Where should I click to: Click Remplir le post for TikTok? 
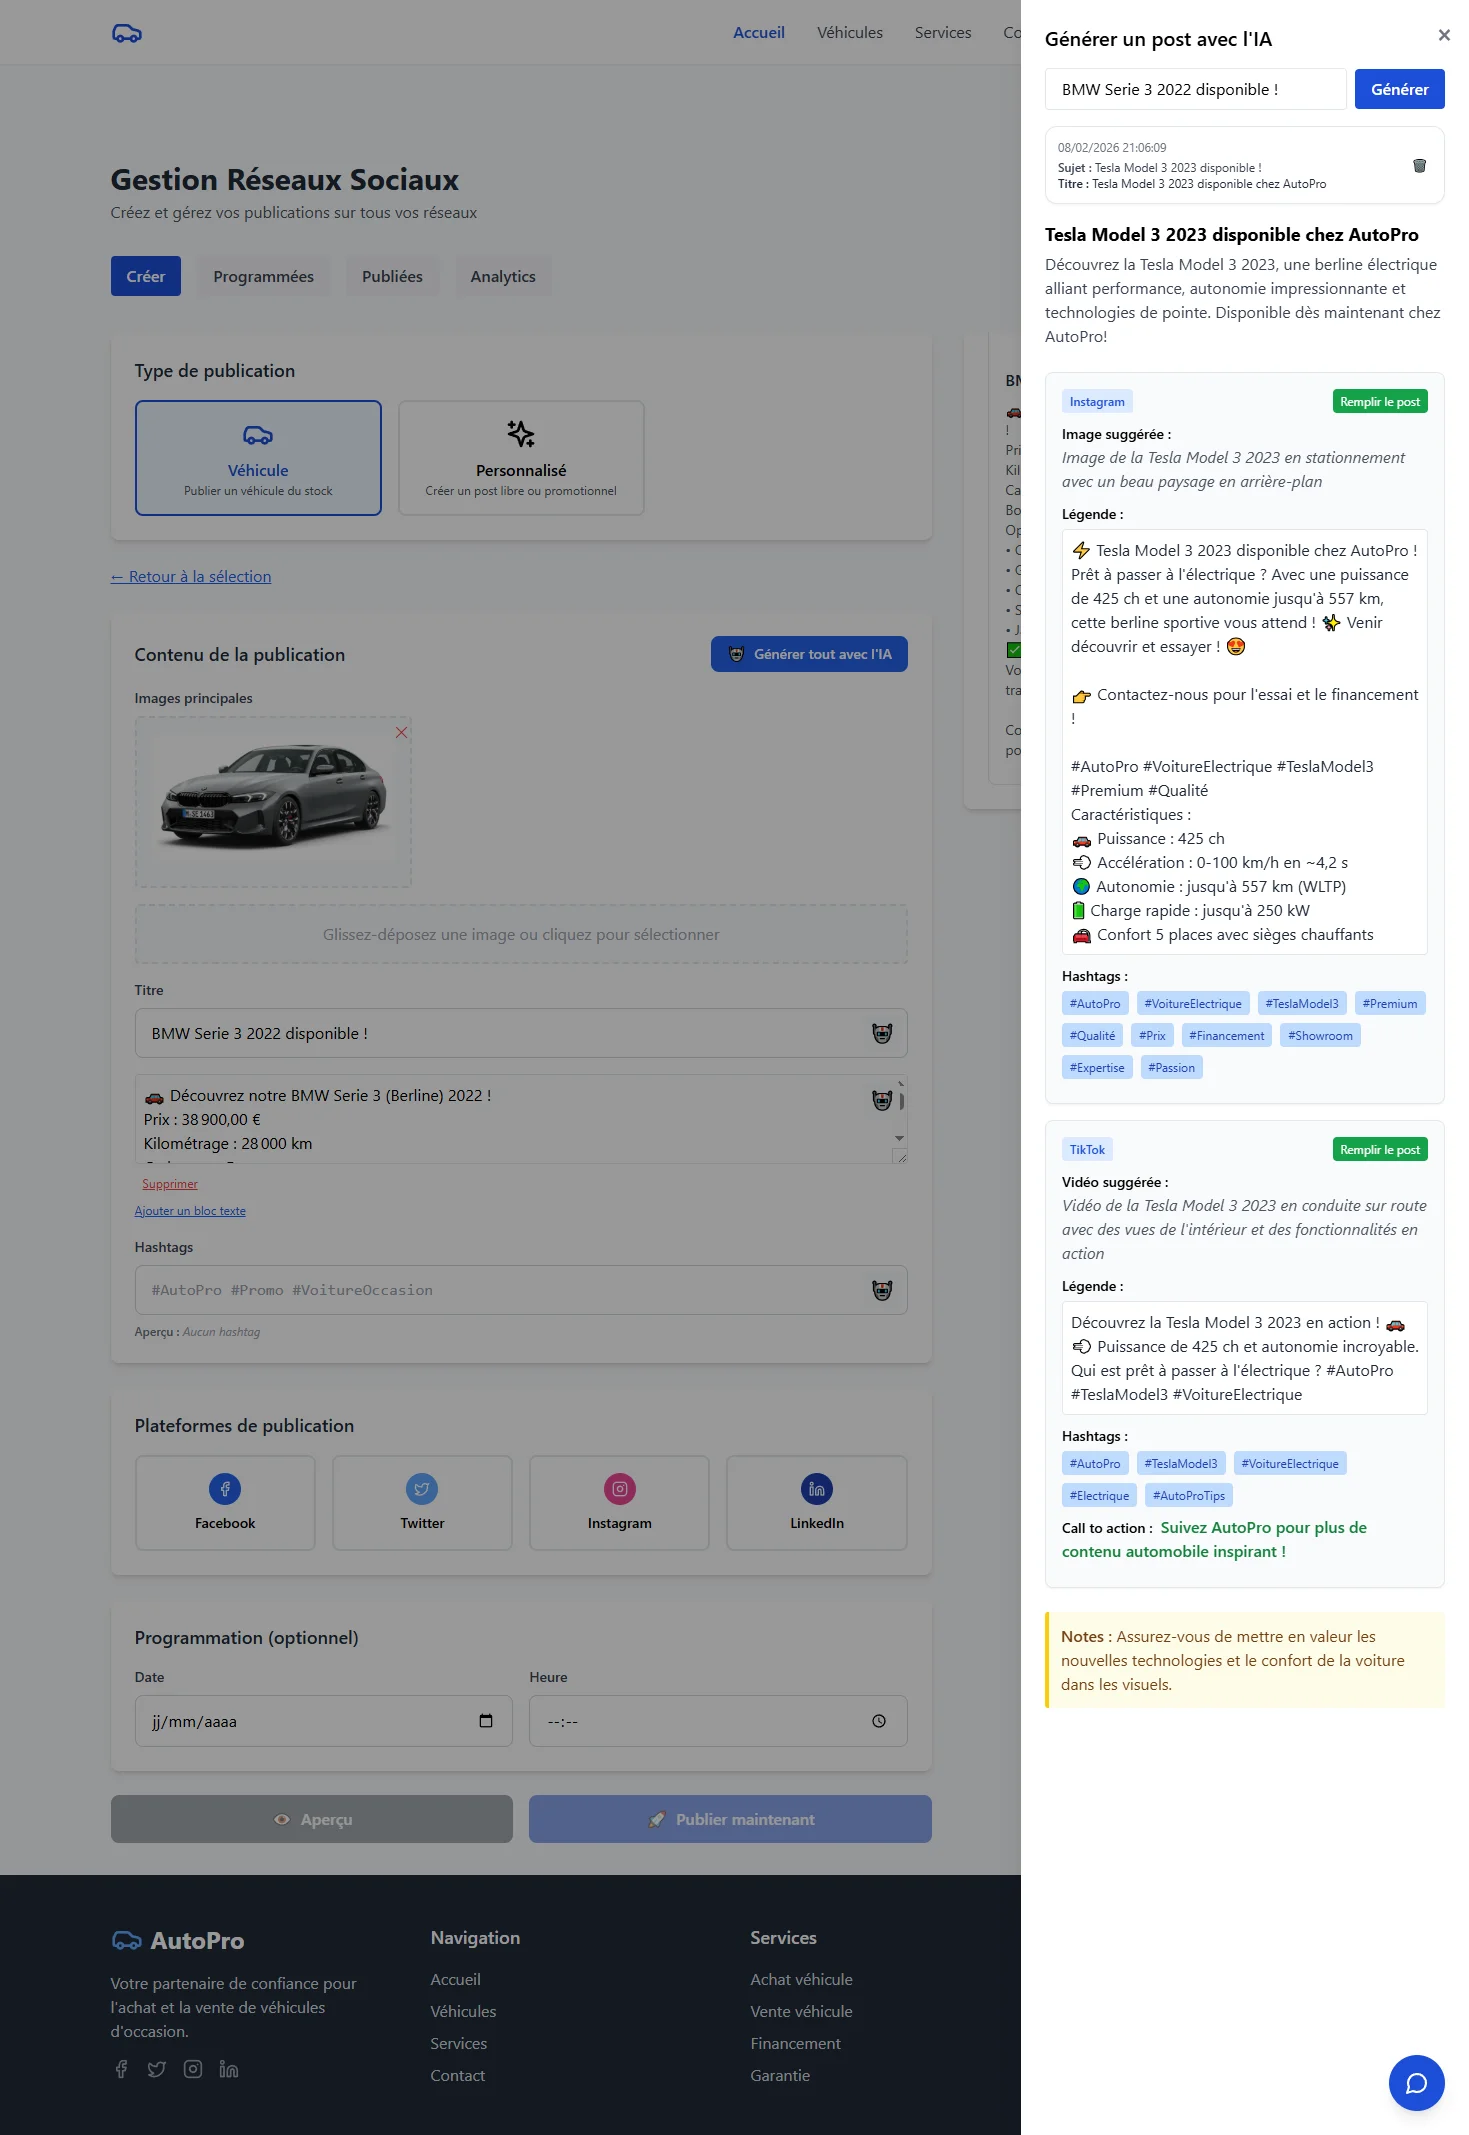(1380, 1149)
